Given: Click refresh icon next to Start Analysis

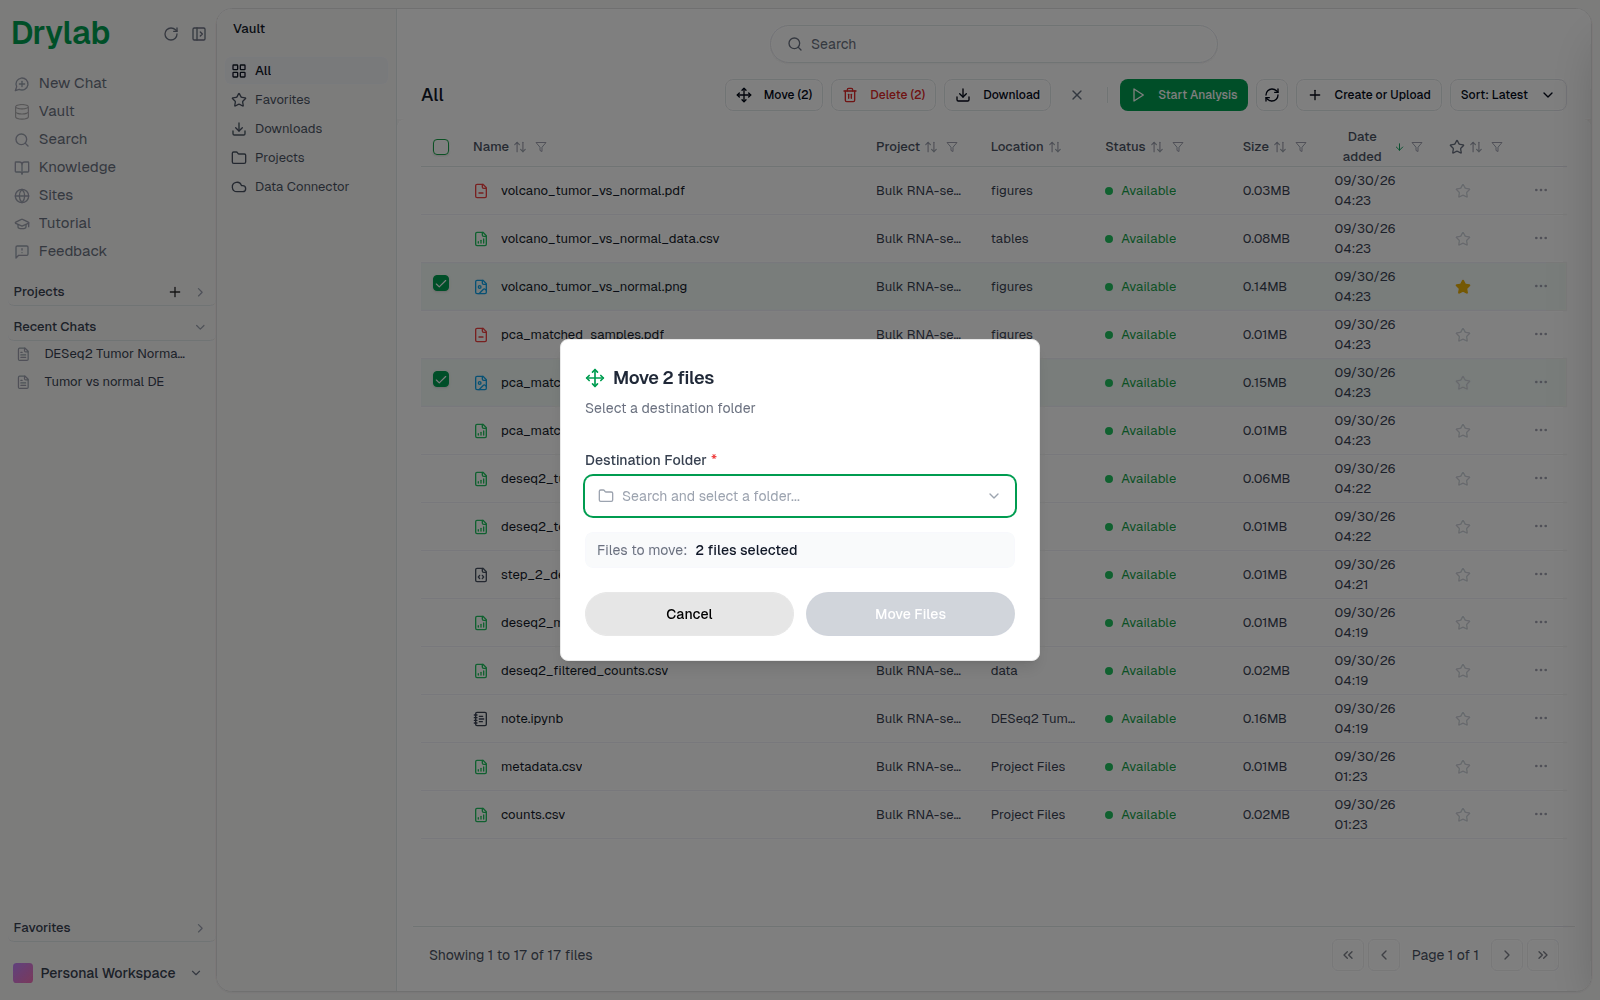Looking at the screenshot, I should (1272, 95).
